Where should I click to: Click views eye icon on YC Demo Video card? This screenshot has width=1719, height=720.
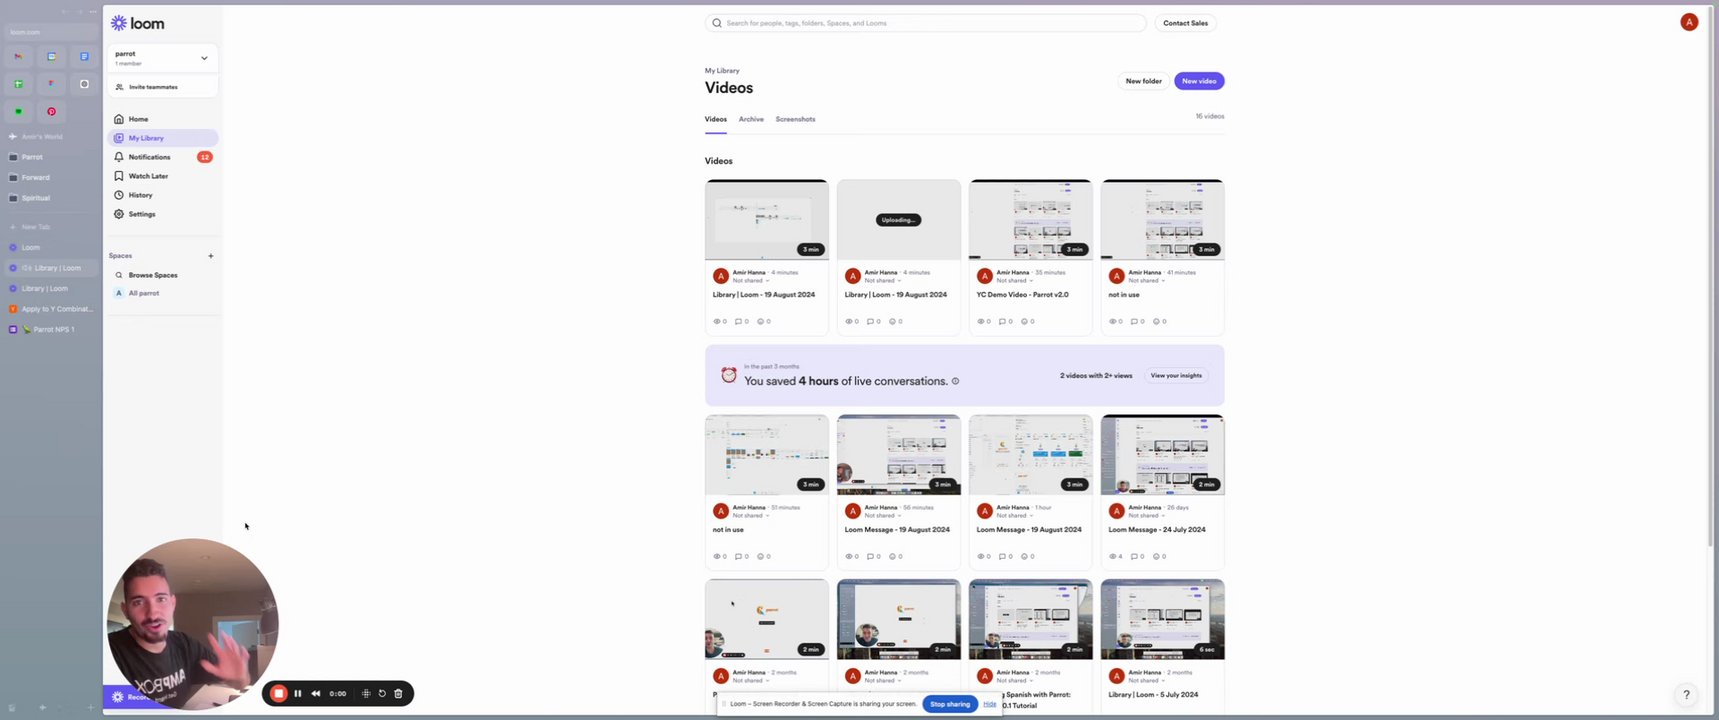coord(981,322)
